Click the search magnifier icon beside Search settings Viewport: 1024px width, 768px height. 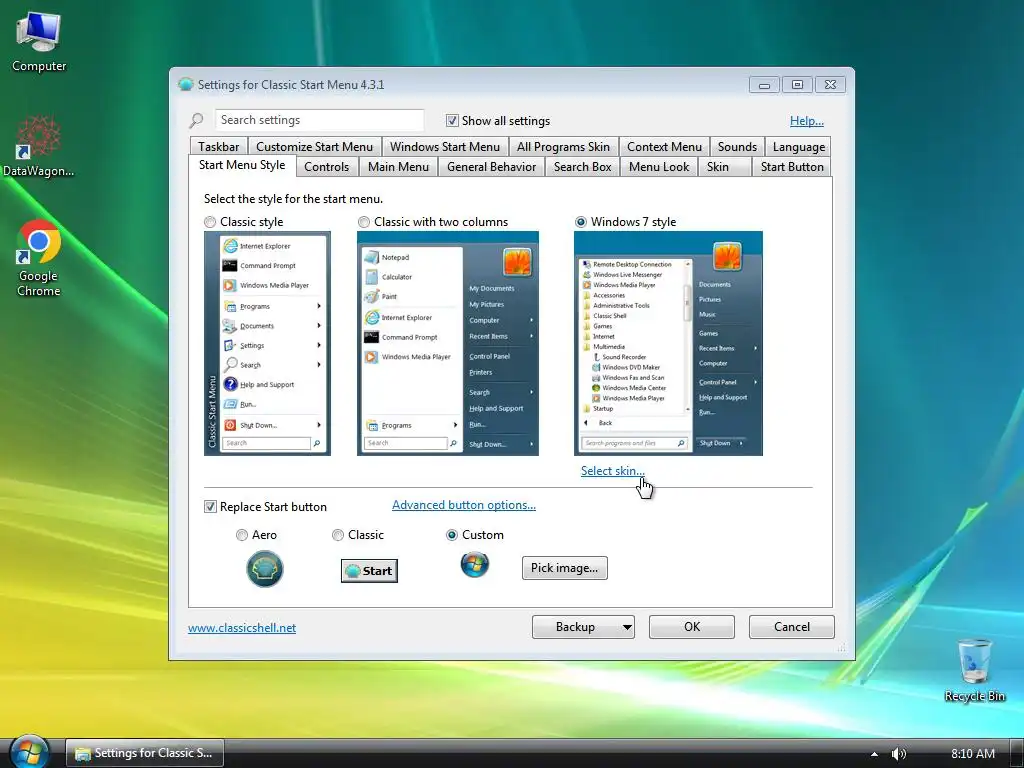[x=197, y=120]
